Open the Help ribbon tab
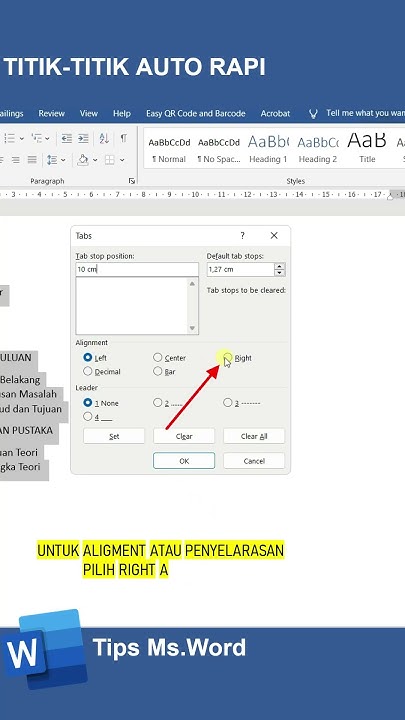Viewport: 405px width, 720px height. tap(122, 113)
